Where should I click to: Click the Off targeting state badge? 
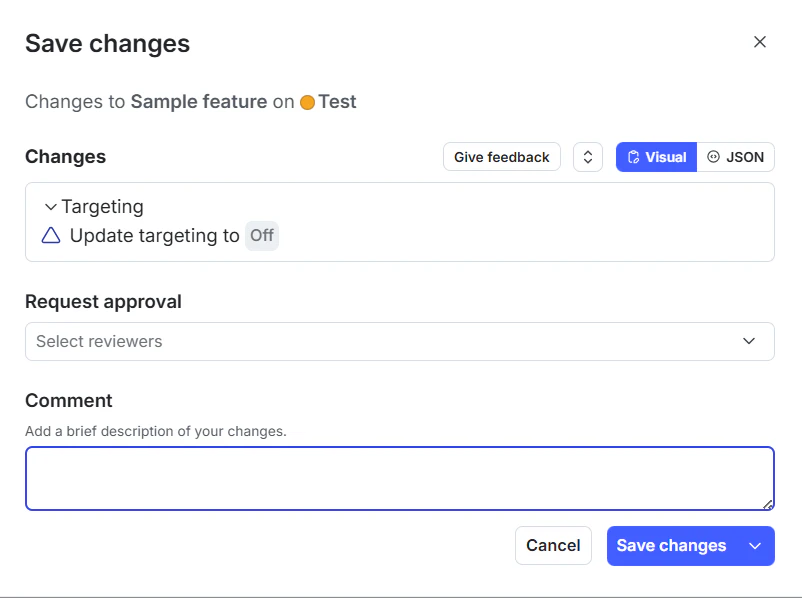coord(262,236)
